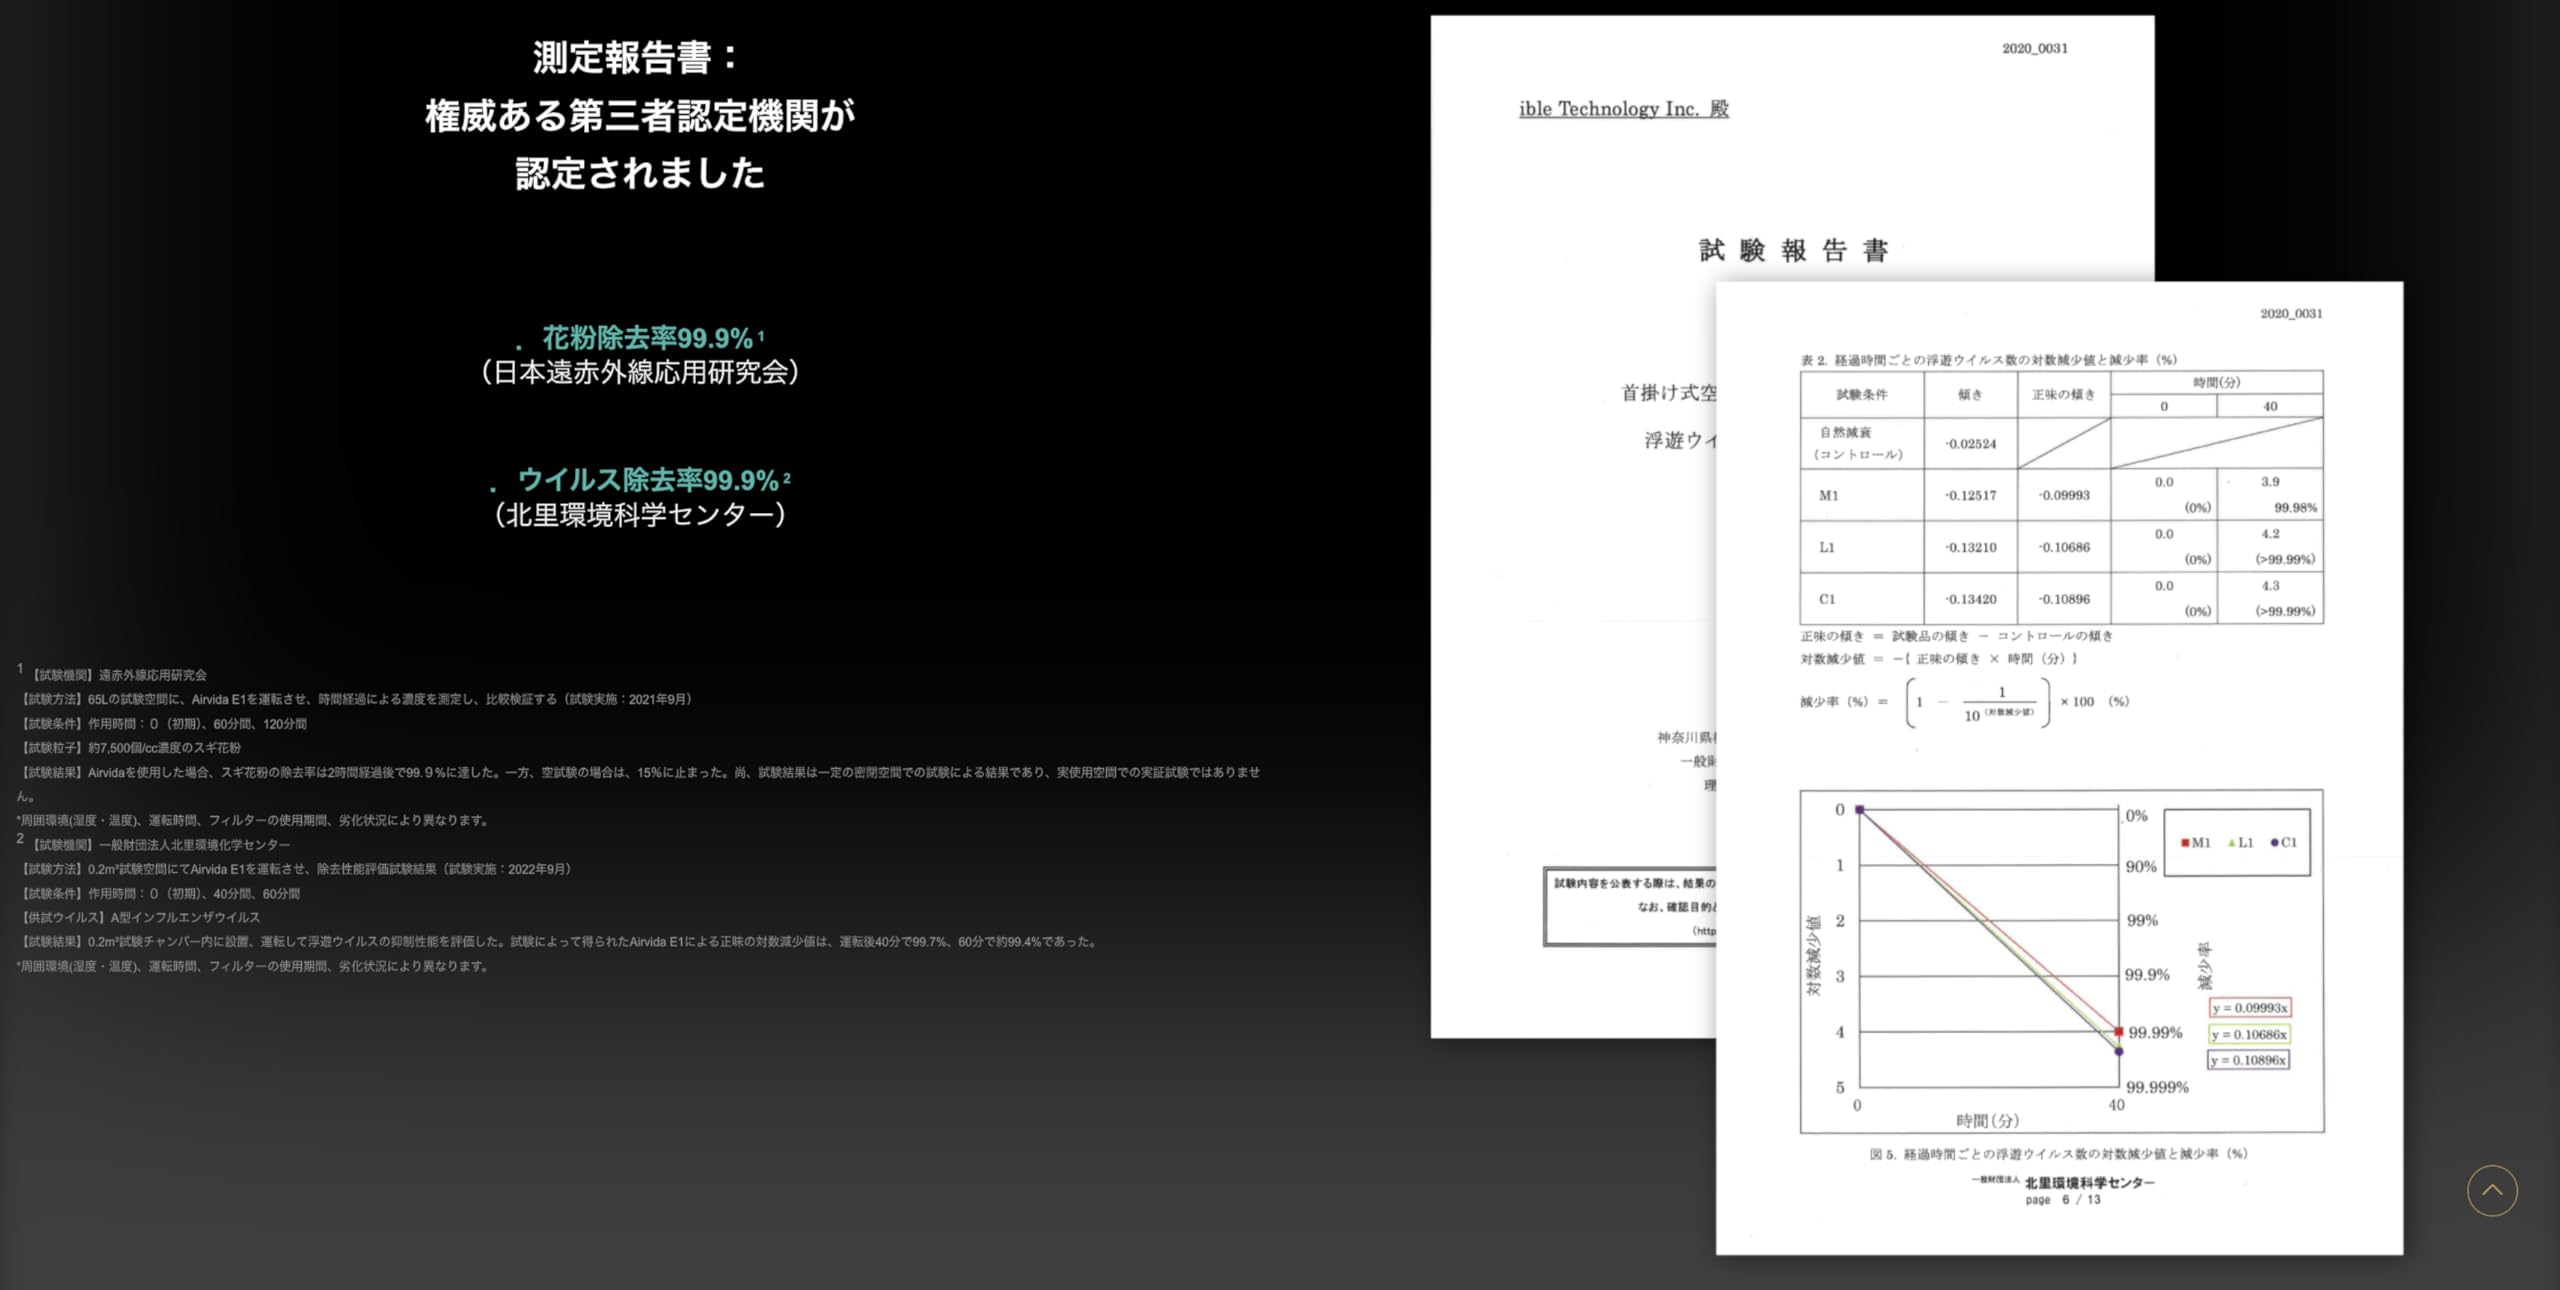Click the purple-boxed equation y = 0.10896x
Image resolution: width=2560 pixels, height=1290 pixels.
pos(2248,1060)
